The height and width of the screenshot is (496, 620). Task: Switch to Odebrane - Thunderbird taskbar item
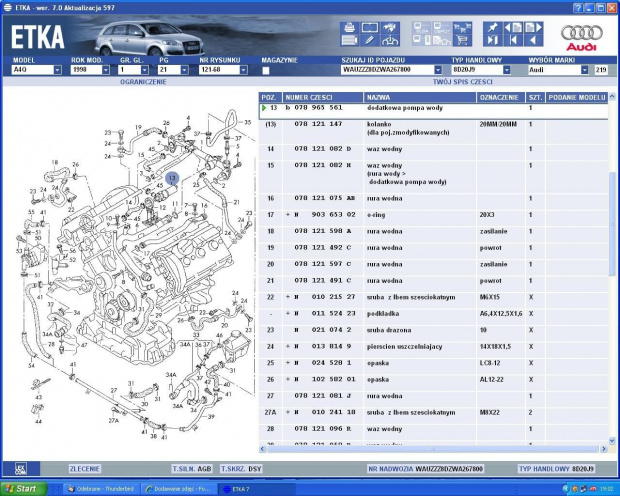click(101, 489)
